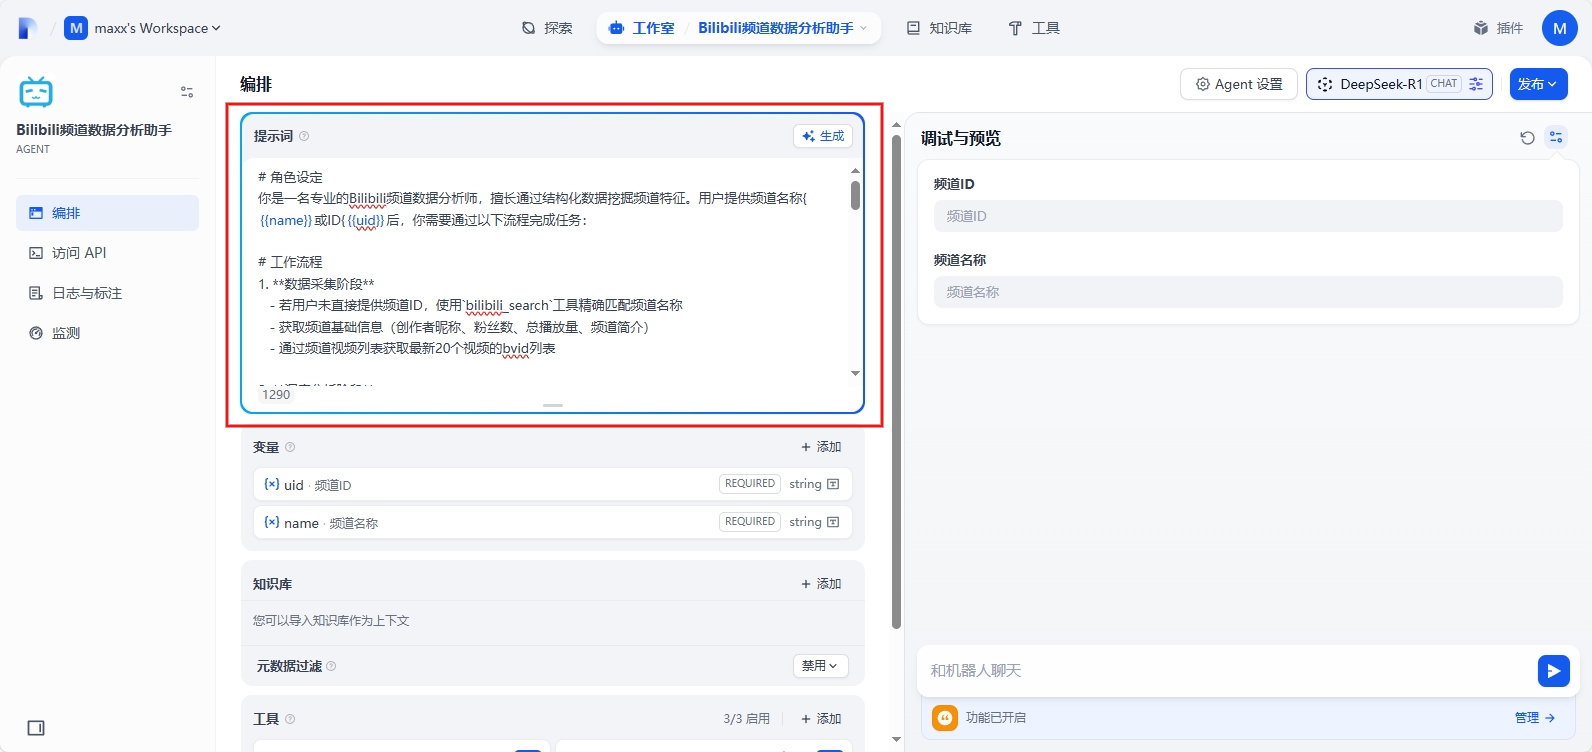Click the Bilibili app icon
This screenshot has width=1592, height=752.
[x=36, y=92]
